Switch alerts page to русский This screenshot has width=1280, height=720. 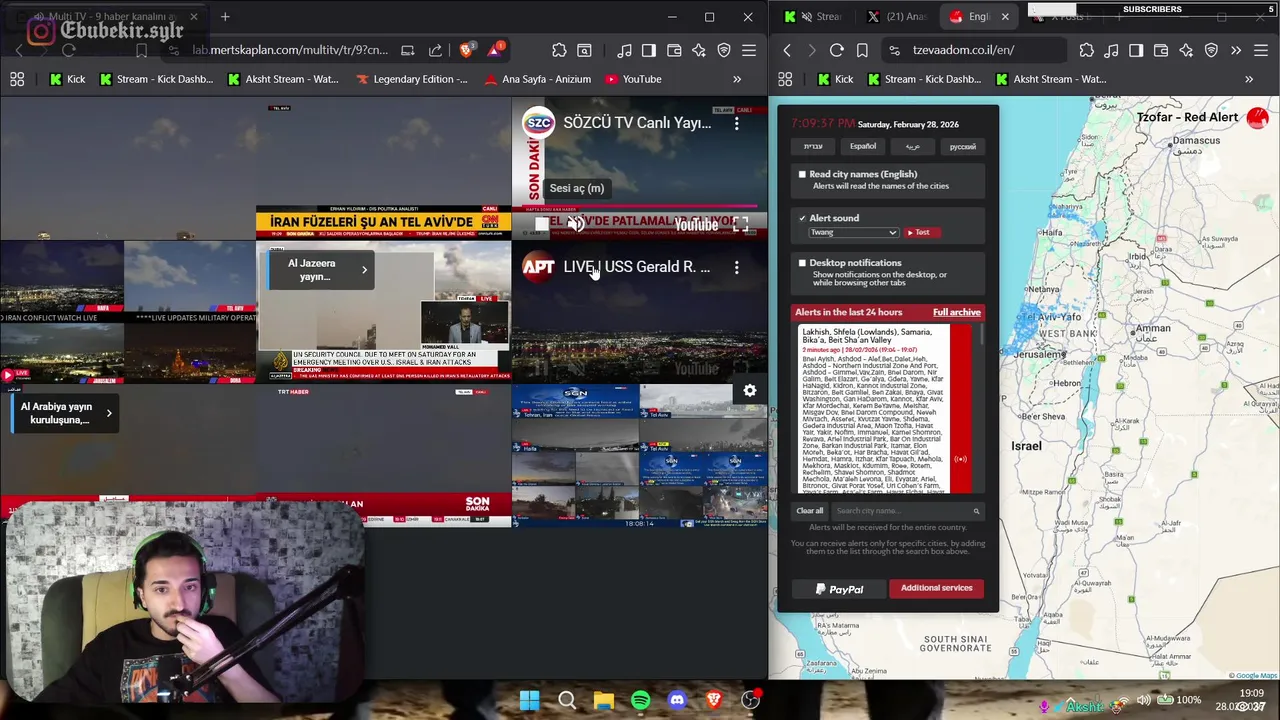(x=963, y=147)
